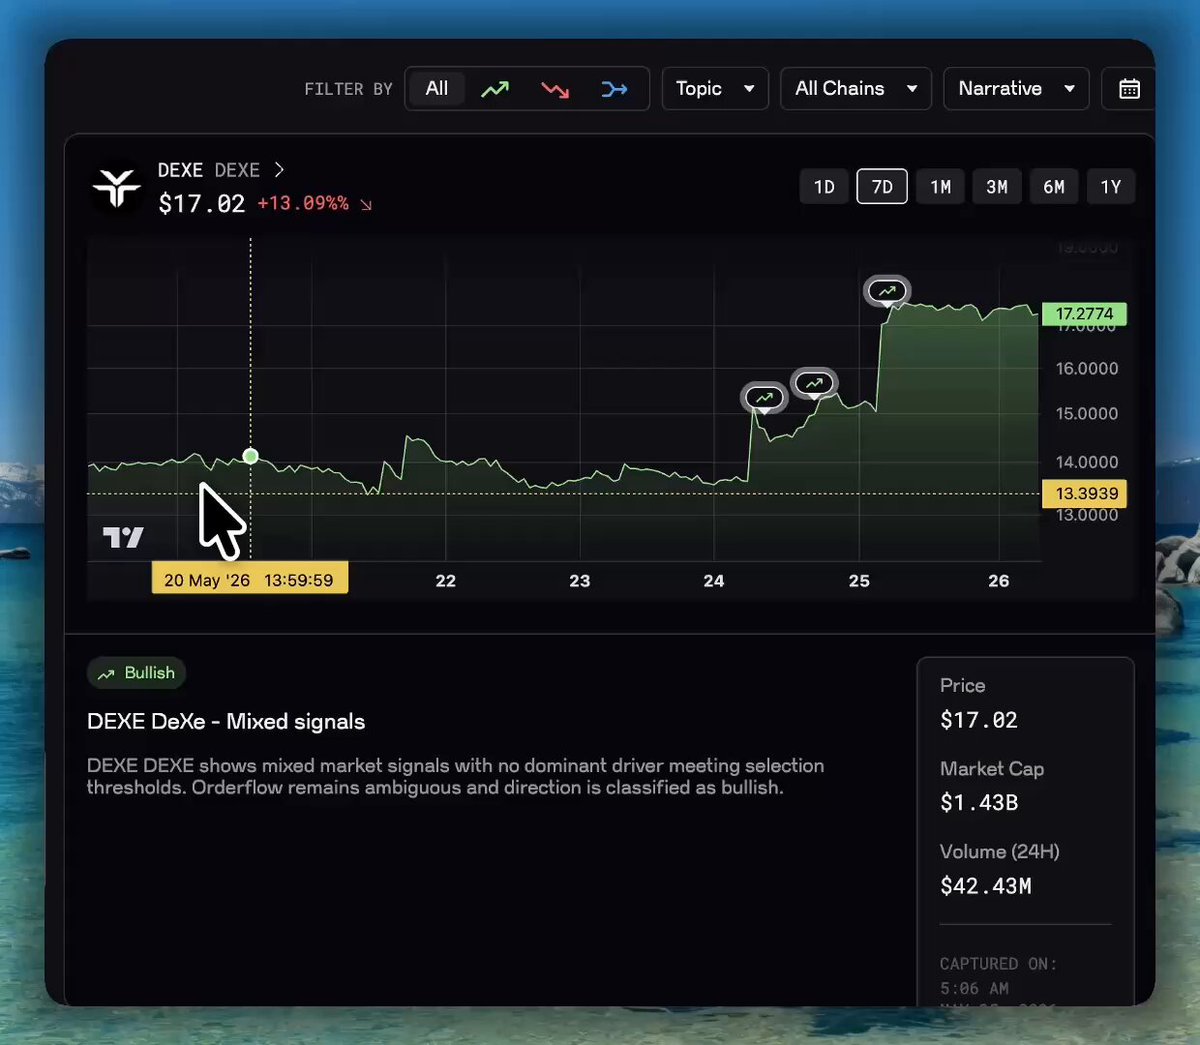Click the Market Cap $1.43B value
This screenshot has height=1045, width=1200.
pyautogui.click(x=979, y=803)
